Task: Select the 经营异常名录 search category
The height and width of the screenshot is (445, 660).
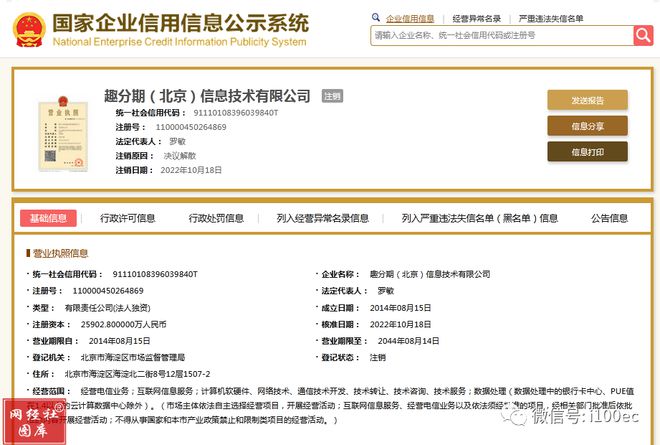Action: (476, 19)
